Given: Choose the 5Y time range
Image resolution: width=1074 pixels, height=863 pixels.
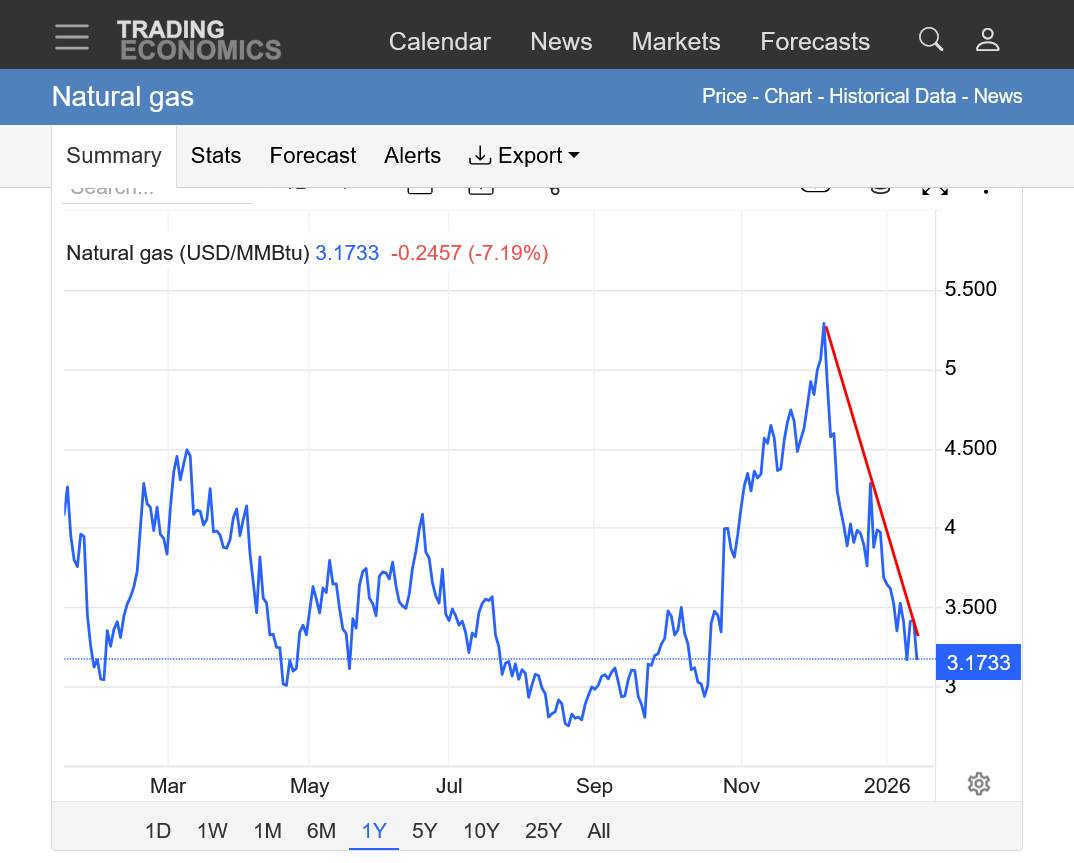Looking at the screenshot, I should [x=425, y=831].
